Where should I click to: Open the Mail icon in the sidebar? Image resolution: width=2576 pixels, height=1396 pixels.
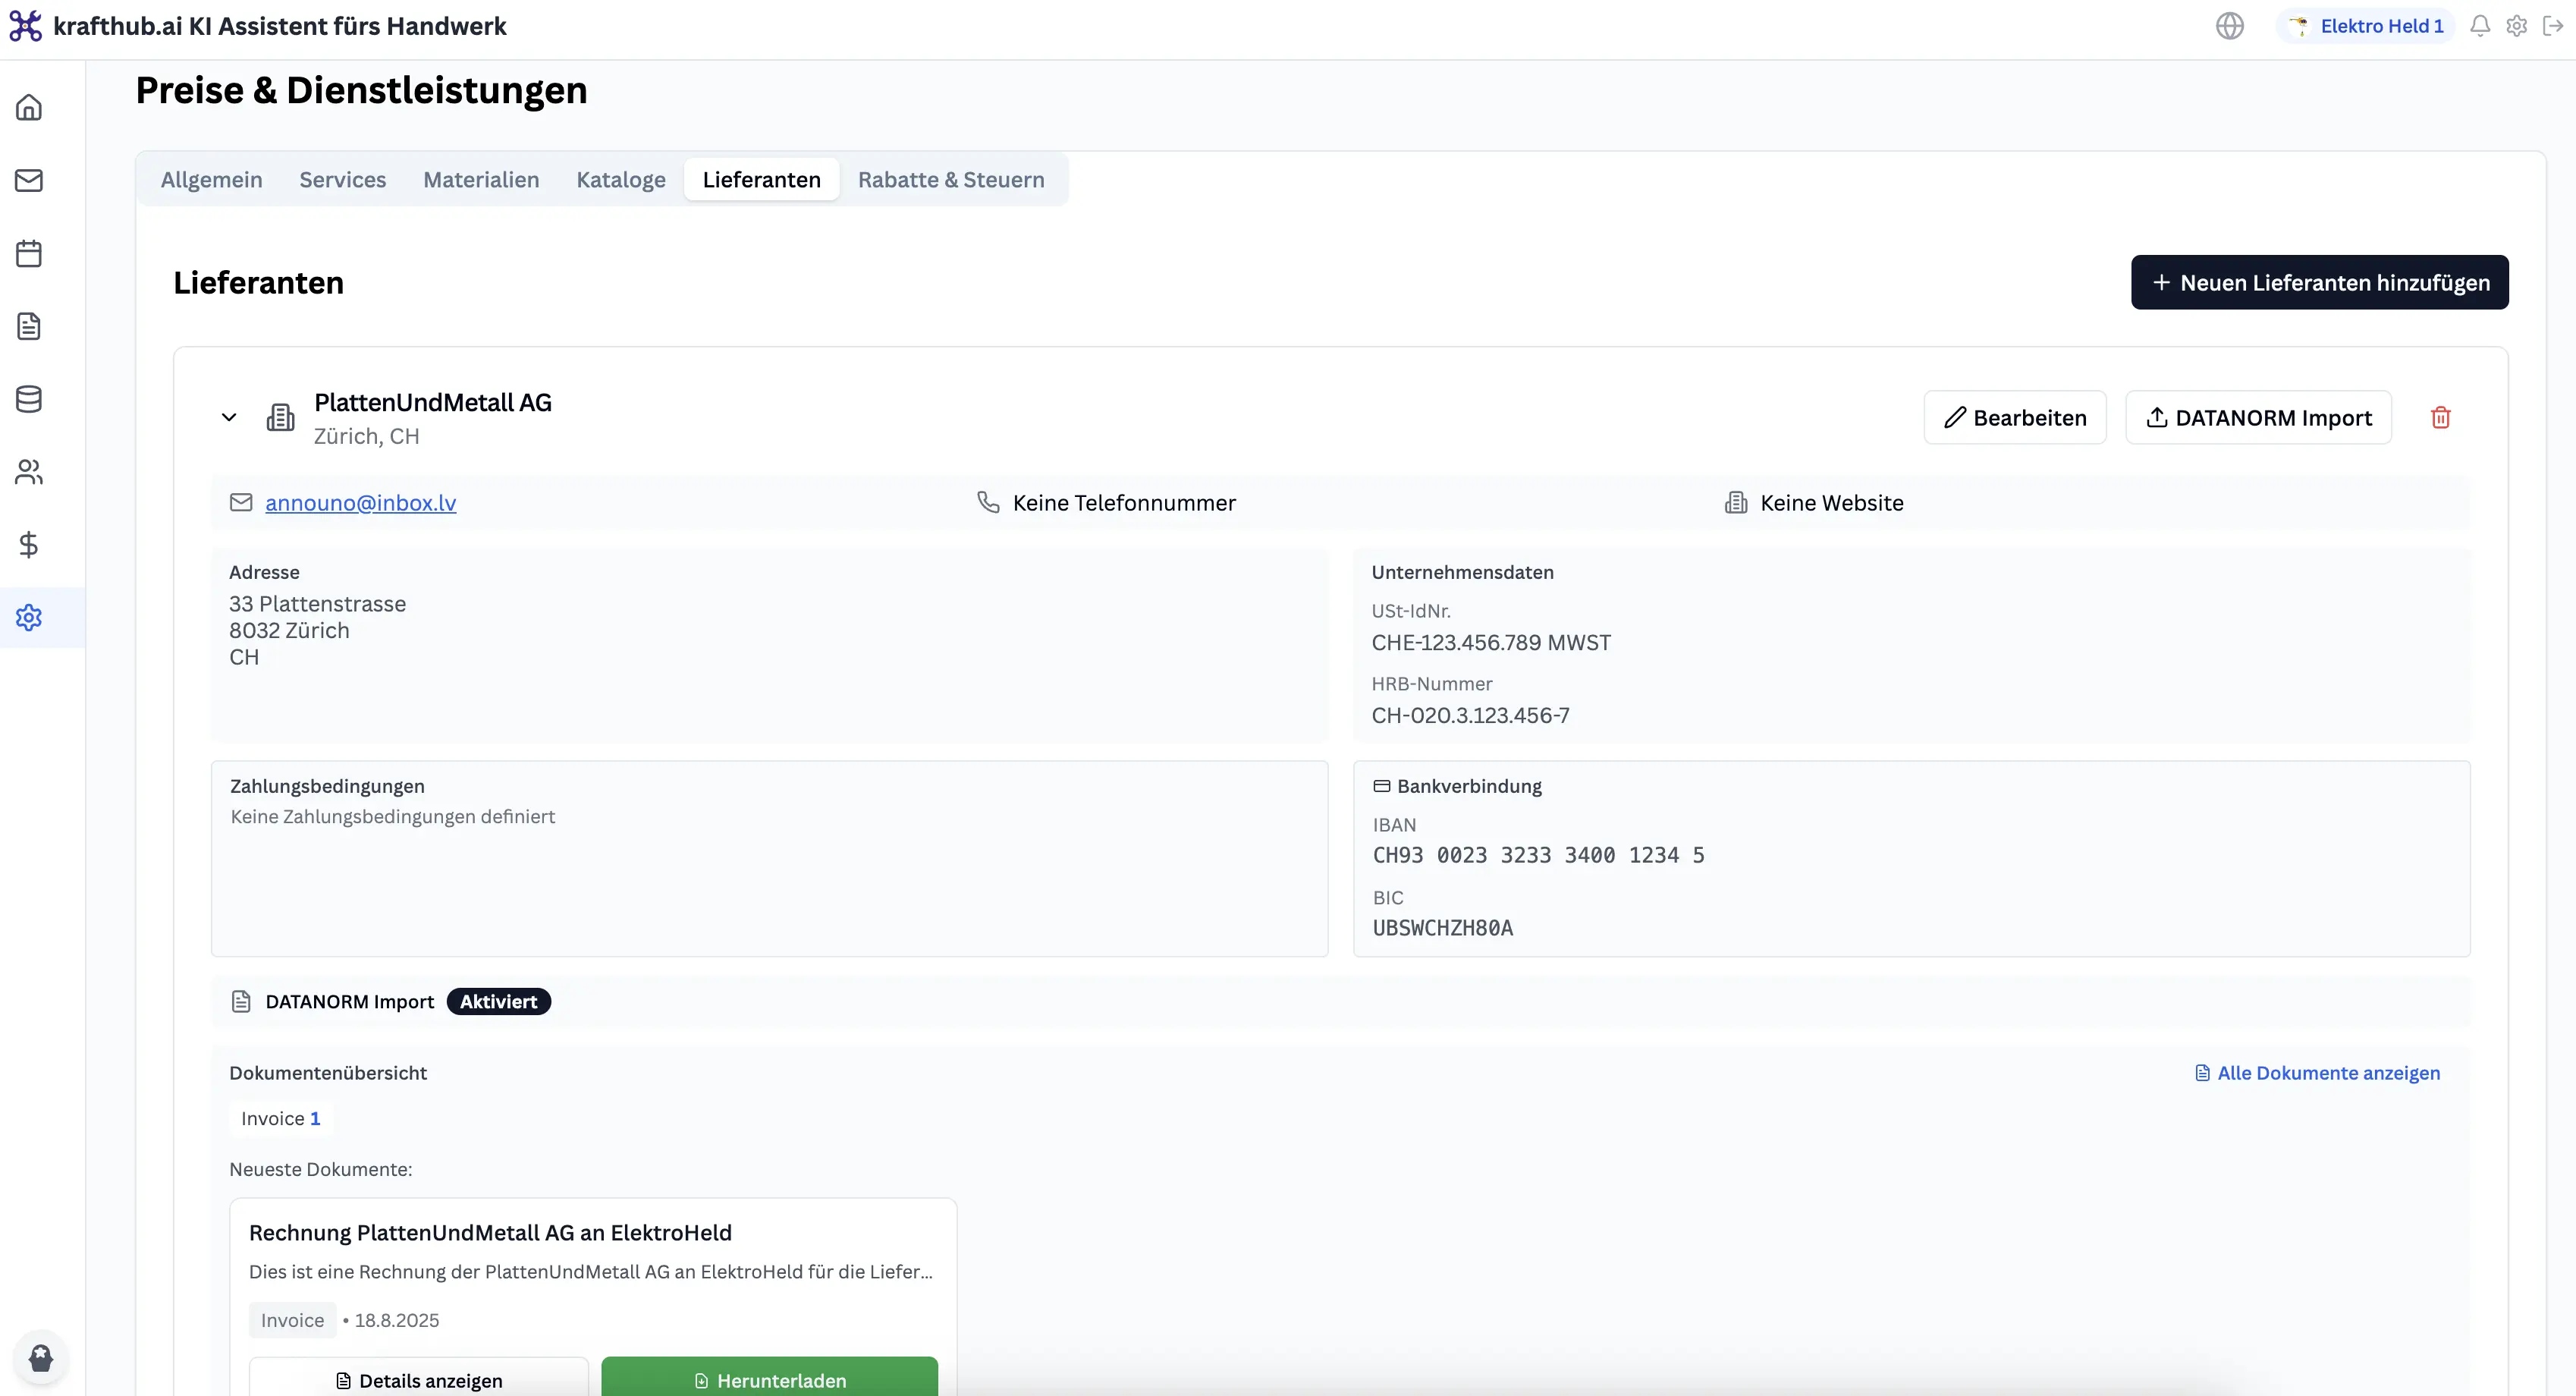[x=29, y=180]
